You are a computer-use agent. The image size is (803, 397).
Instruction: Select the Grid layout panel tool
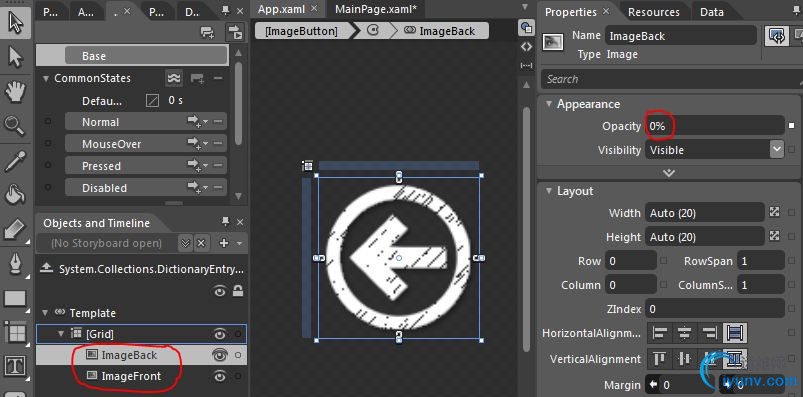click(x=15, y=333)
